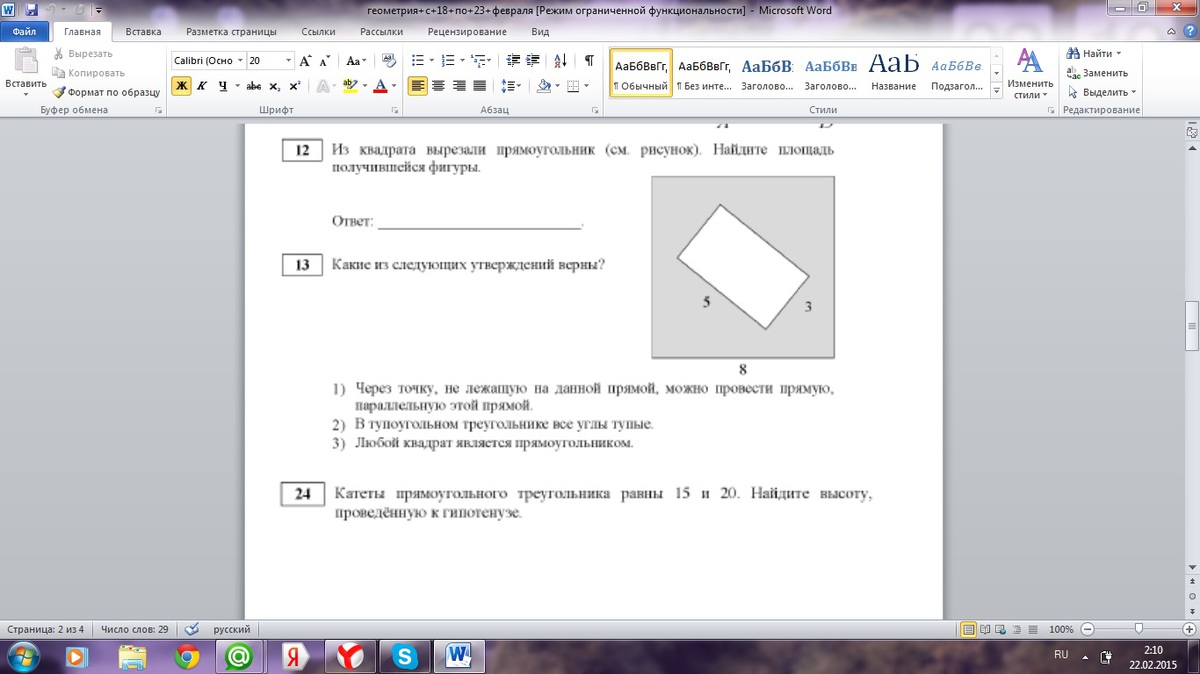Toggle bold (Ж) formatting off
Image resolution: width=1200 pixels, height=674 pixels.
181,86
